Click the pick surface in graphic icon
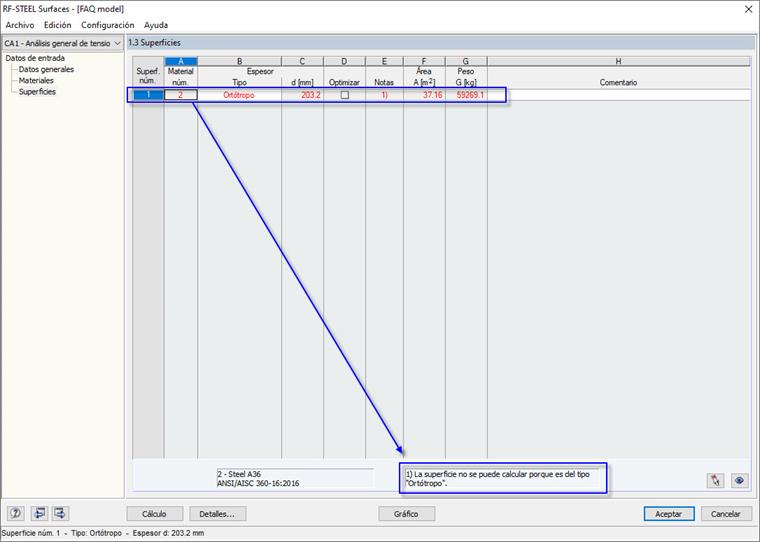The height and width of the screenshot is (542, 760). pyautogui.click(x=715, y=480)
